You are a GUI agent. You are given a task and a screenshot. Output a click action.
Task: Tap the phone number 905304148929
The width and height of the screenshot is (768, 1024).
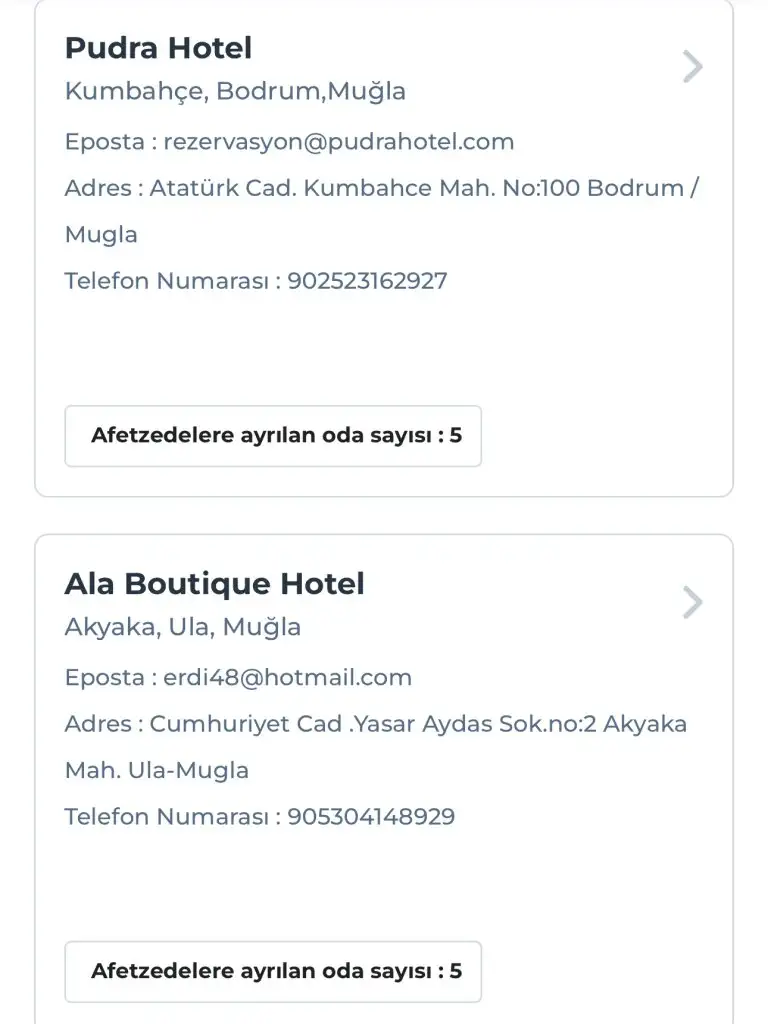click(x=371, y=817)
